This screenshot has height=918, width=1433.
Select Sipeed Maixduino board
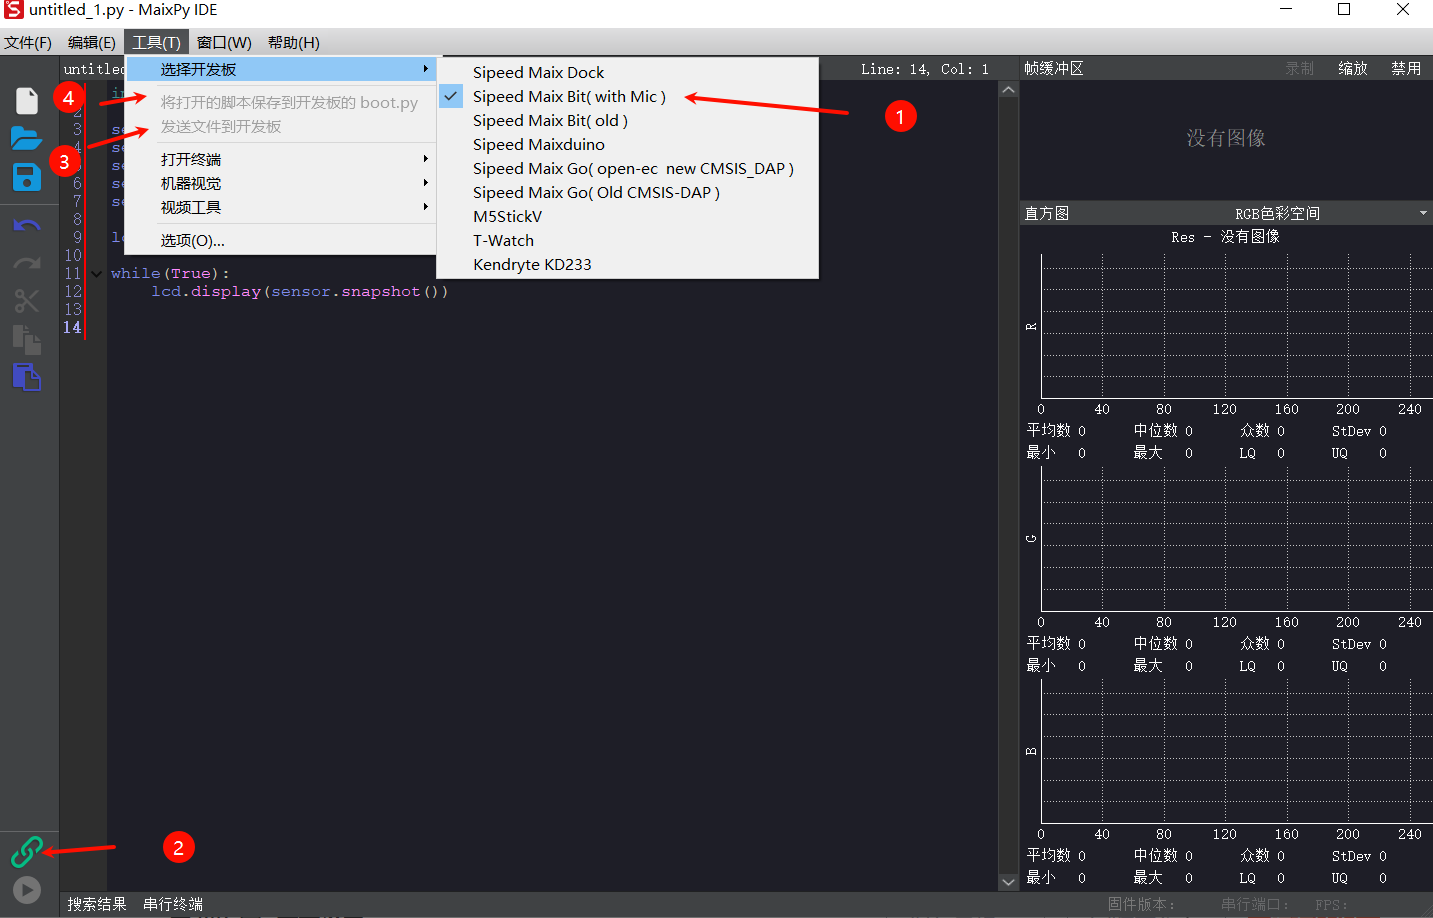tap(628, 144)
